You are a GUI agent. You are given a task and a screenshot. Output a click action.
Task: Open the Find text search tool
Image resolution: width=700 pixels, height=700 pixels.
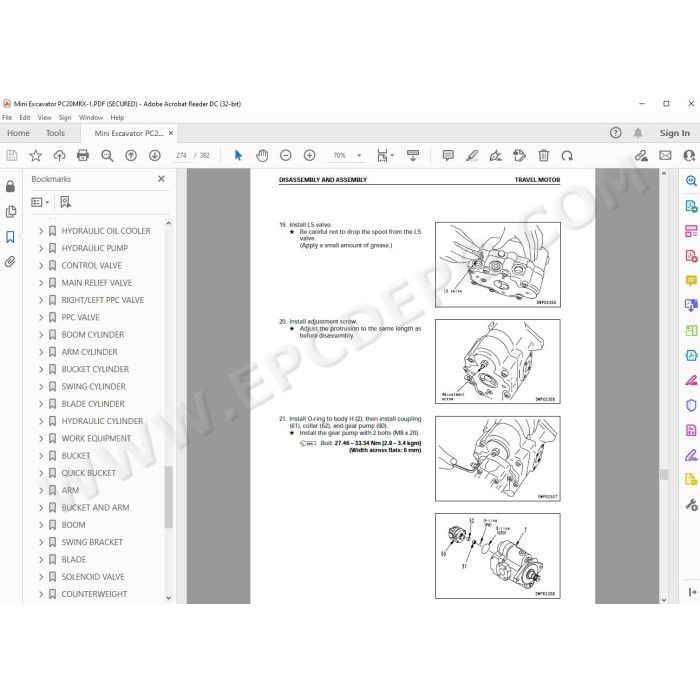point(107,155)
